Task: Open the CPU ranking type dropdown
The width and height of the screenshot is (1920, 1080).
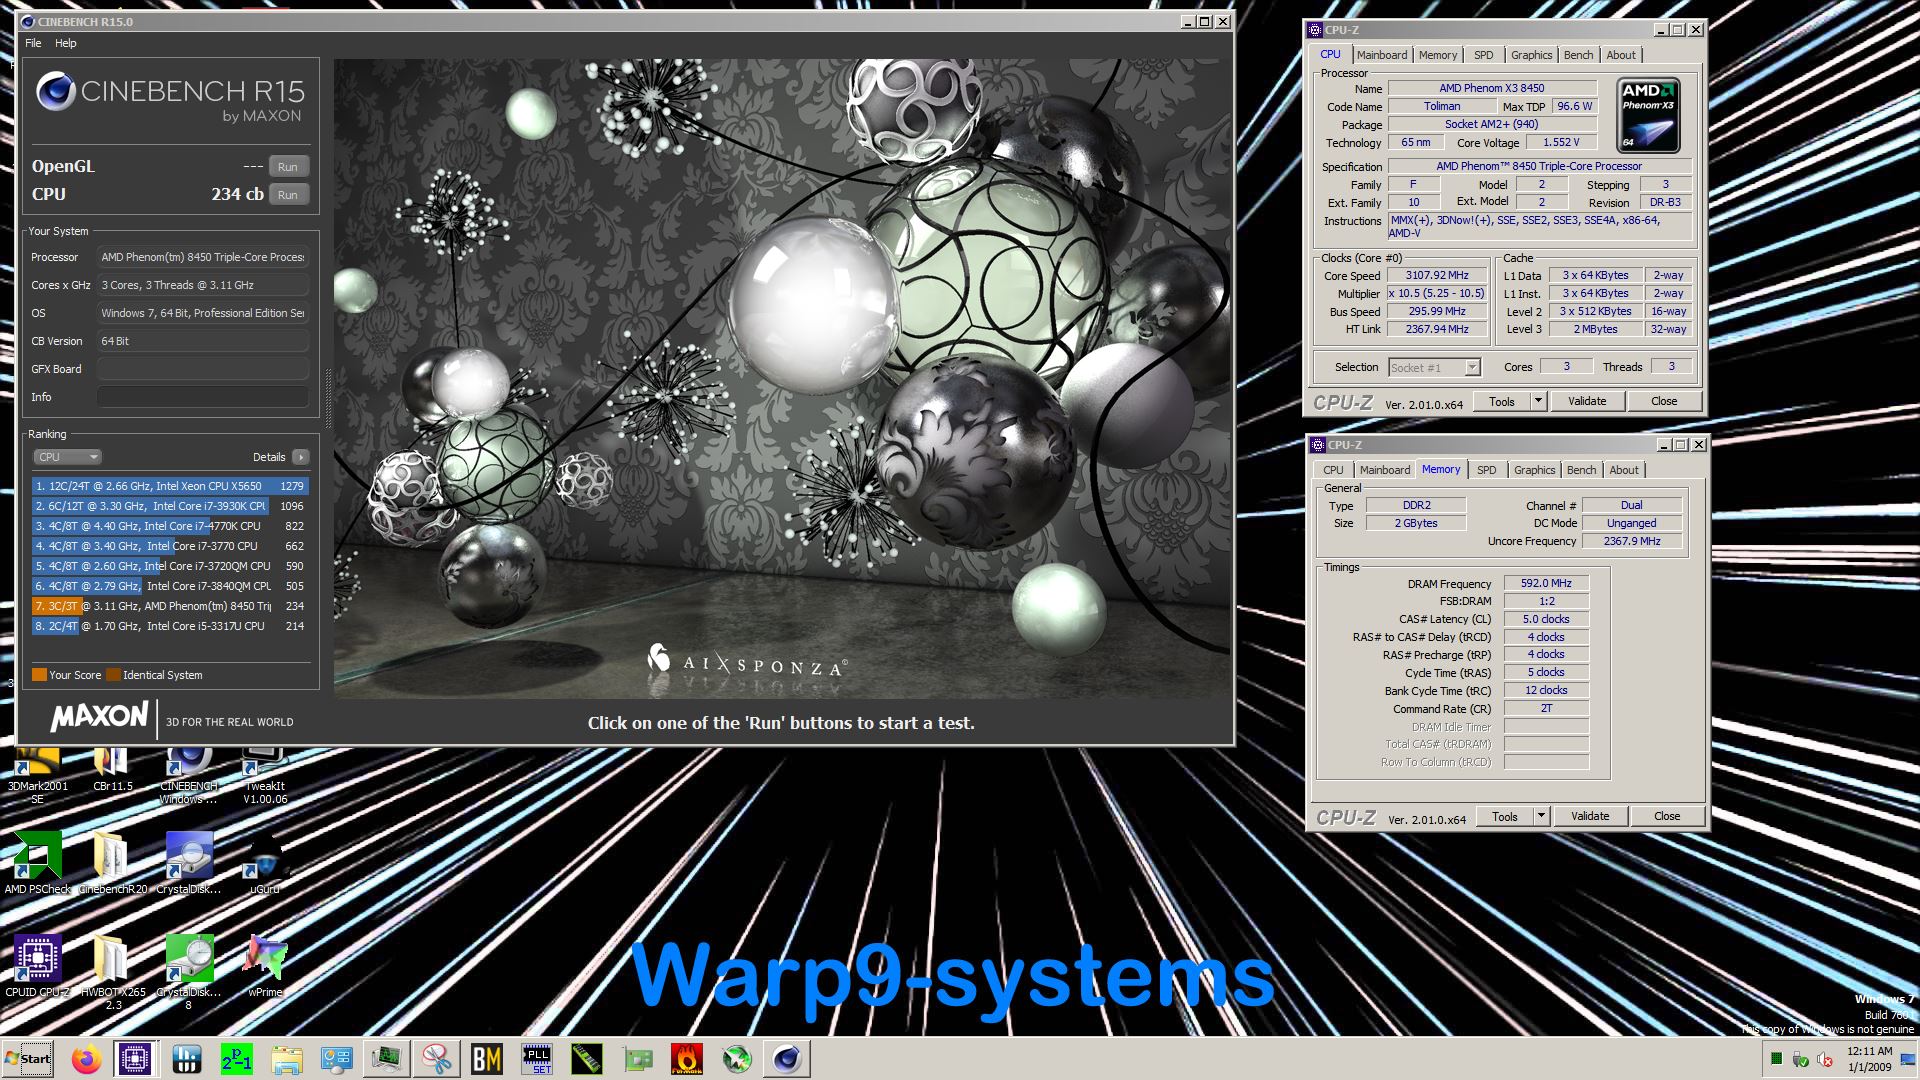Action: pyautogui.click(x=67, y=457)
